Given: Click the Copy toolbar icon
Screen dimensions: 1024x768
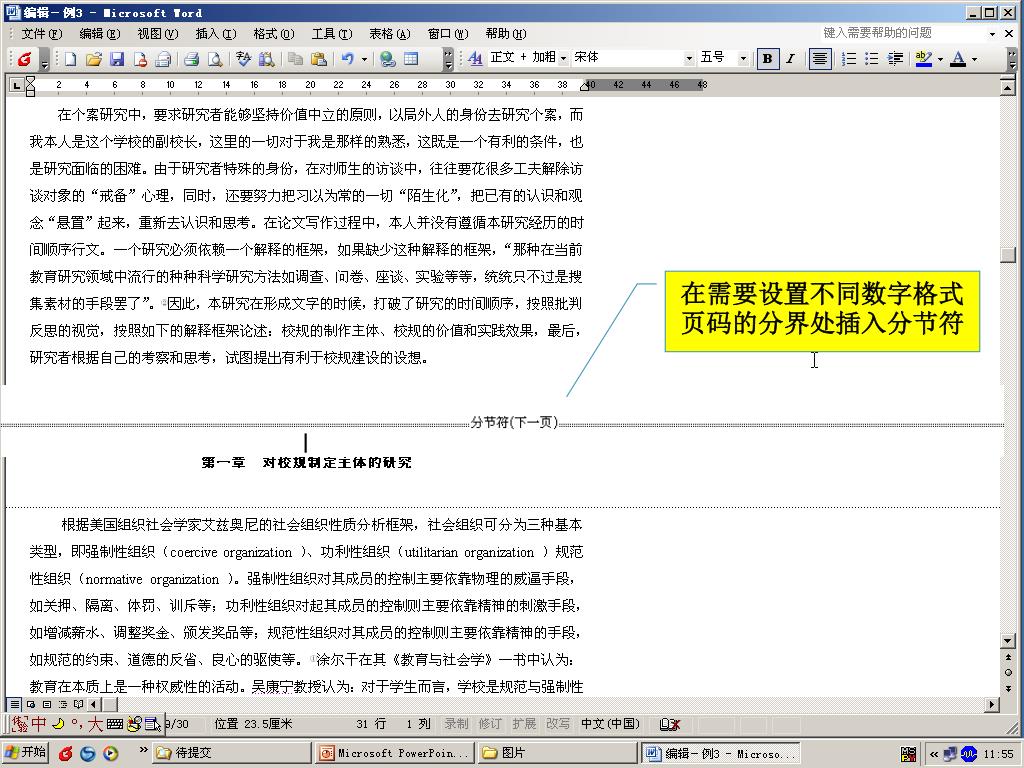Looking at the screenshot, I should click(295, 59).
